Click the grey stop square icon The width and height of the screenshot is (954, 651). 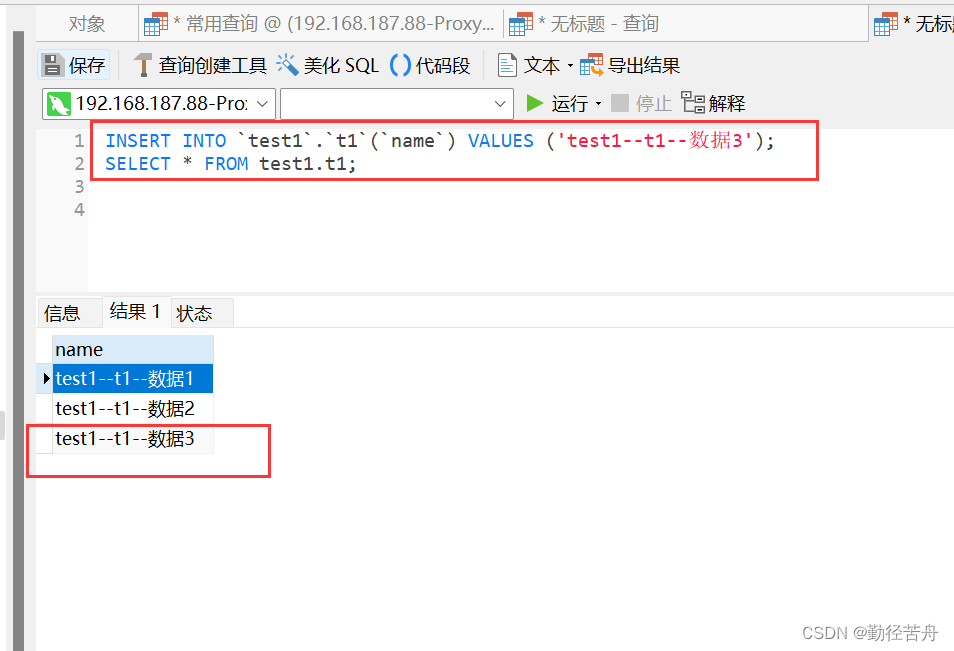click(x=619, y=103)
